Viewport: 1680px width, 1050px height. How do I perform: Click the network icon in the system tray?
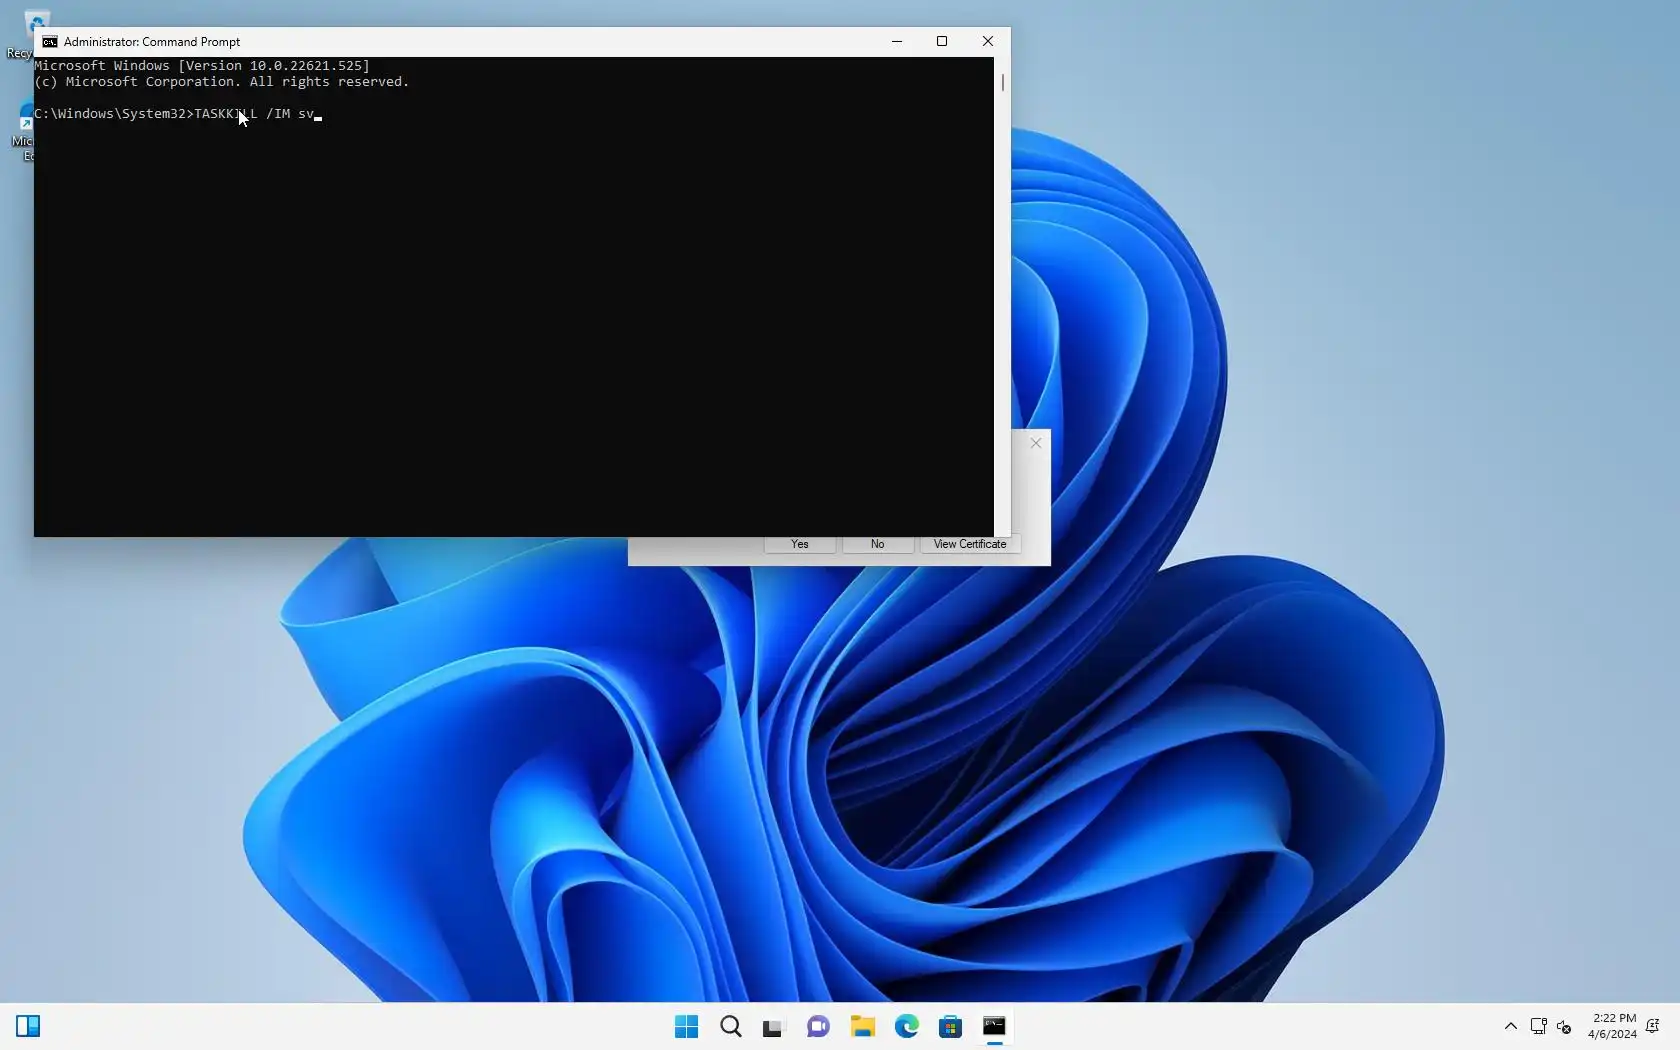point(1539,1026)
